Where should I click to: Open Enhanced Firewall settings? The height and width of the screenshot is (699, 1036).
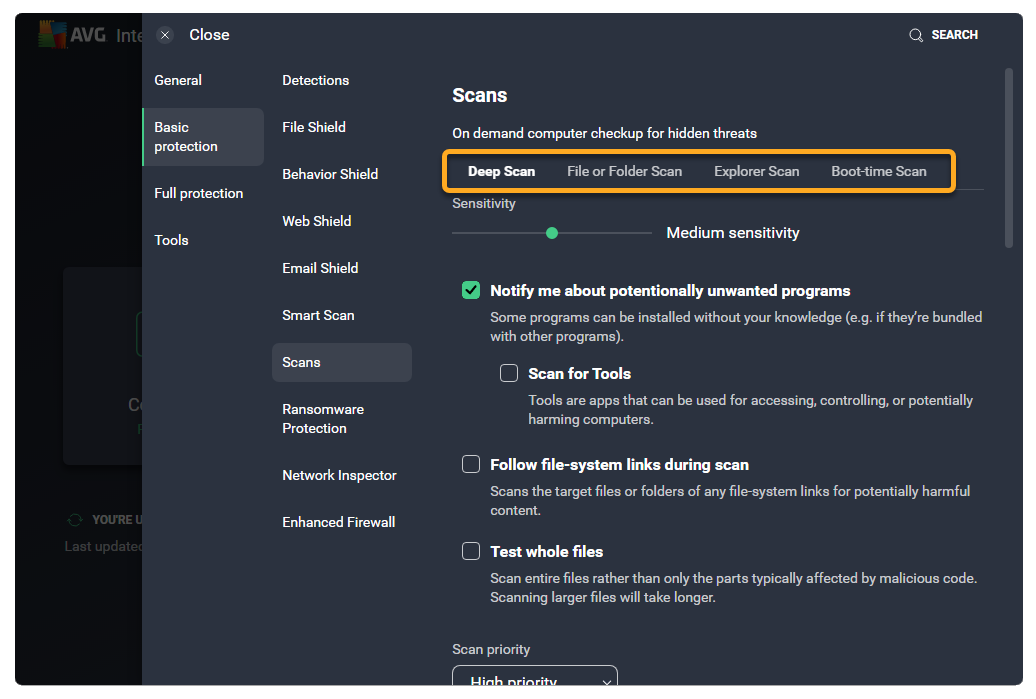tap(338, 522)
